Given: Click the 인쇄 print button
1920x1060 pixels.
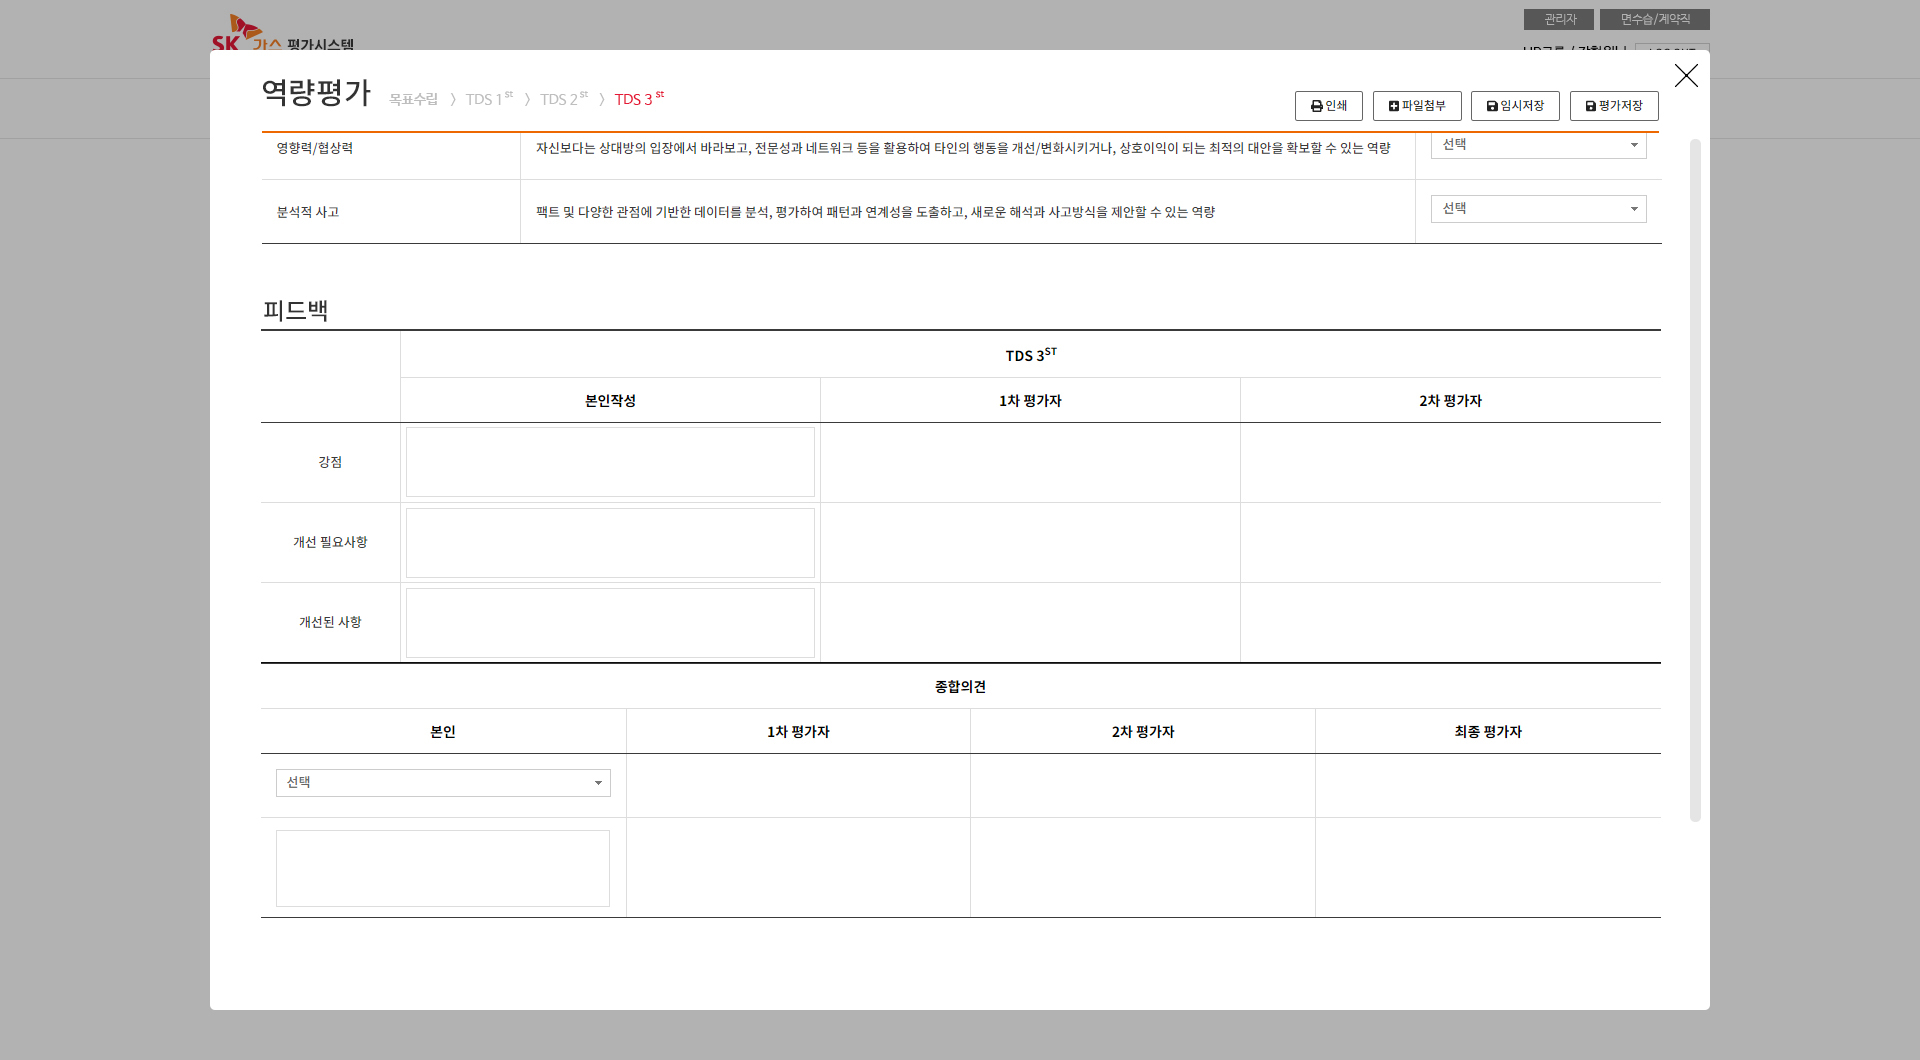Looking at the screenshot, I should 1328,106.
